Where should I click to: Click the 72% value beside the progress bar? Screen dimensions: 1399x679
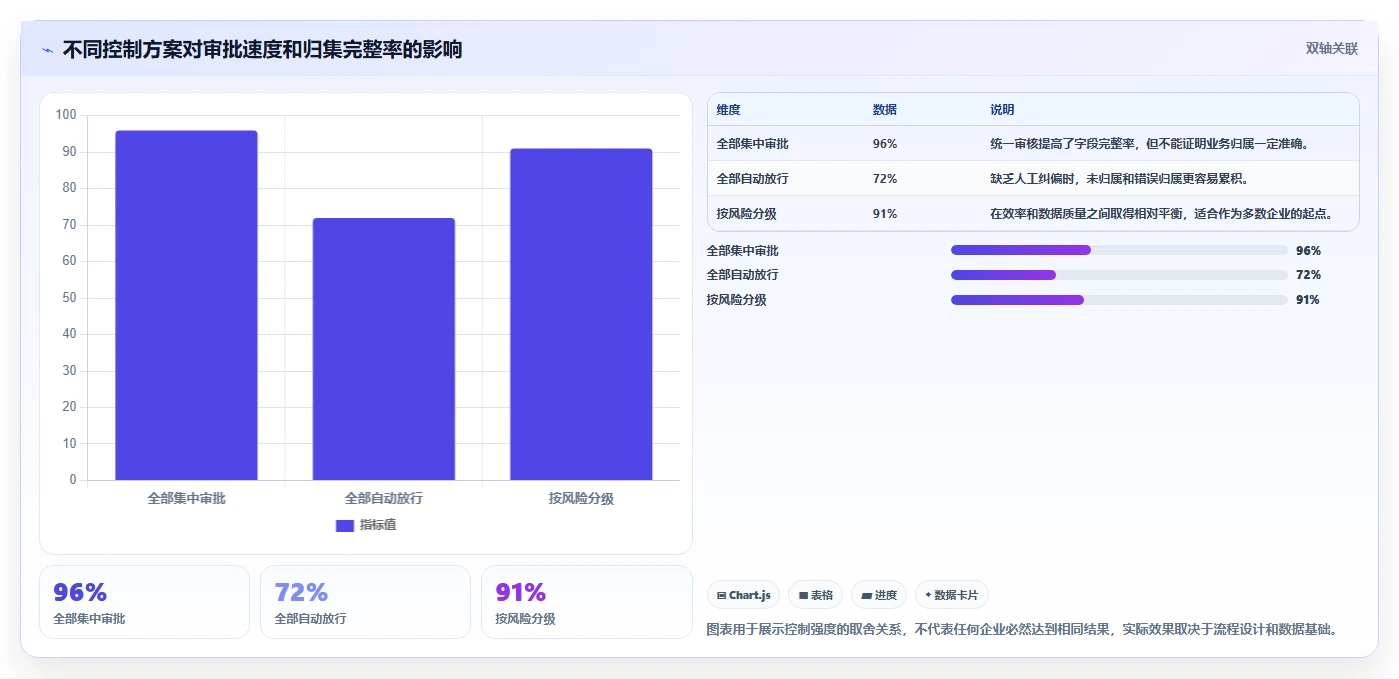point(1308,275)
